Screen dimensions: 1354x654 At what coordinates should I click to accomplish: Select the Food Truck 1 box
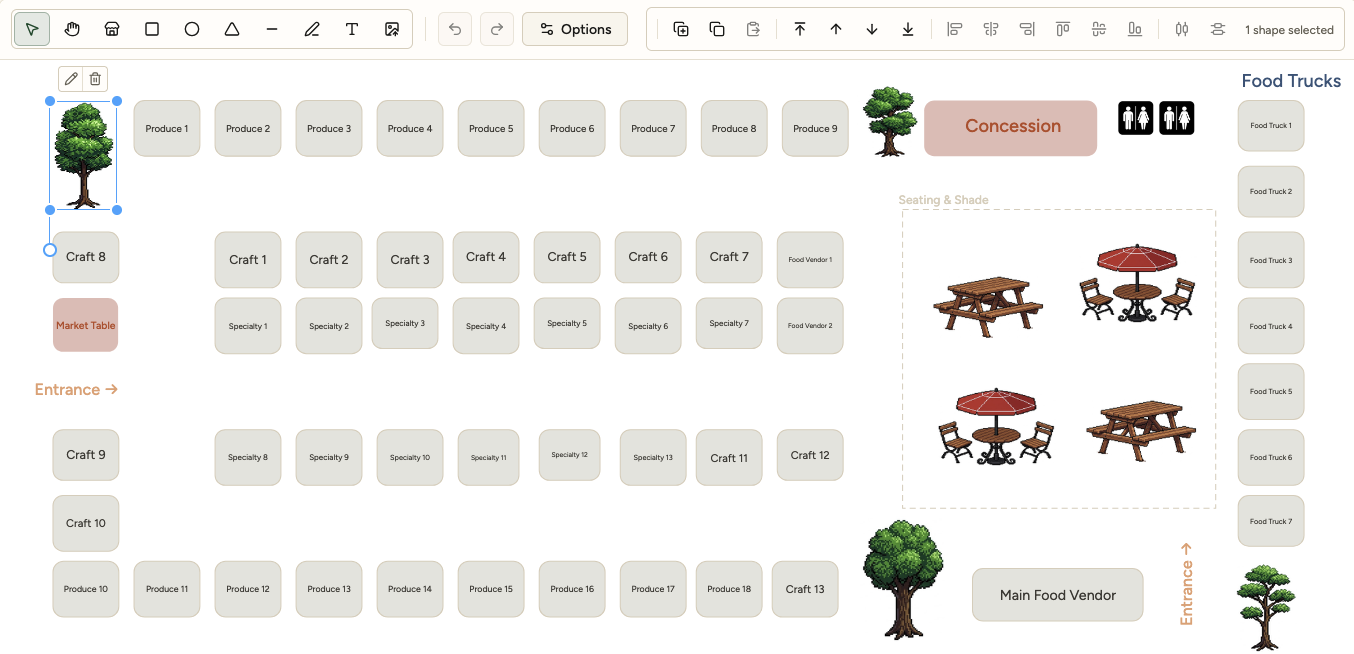pyautogui.click(x=1271, y=126)
